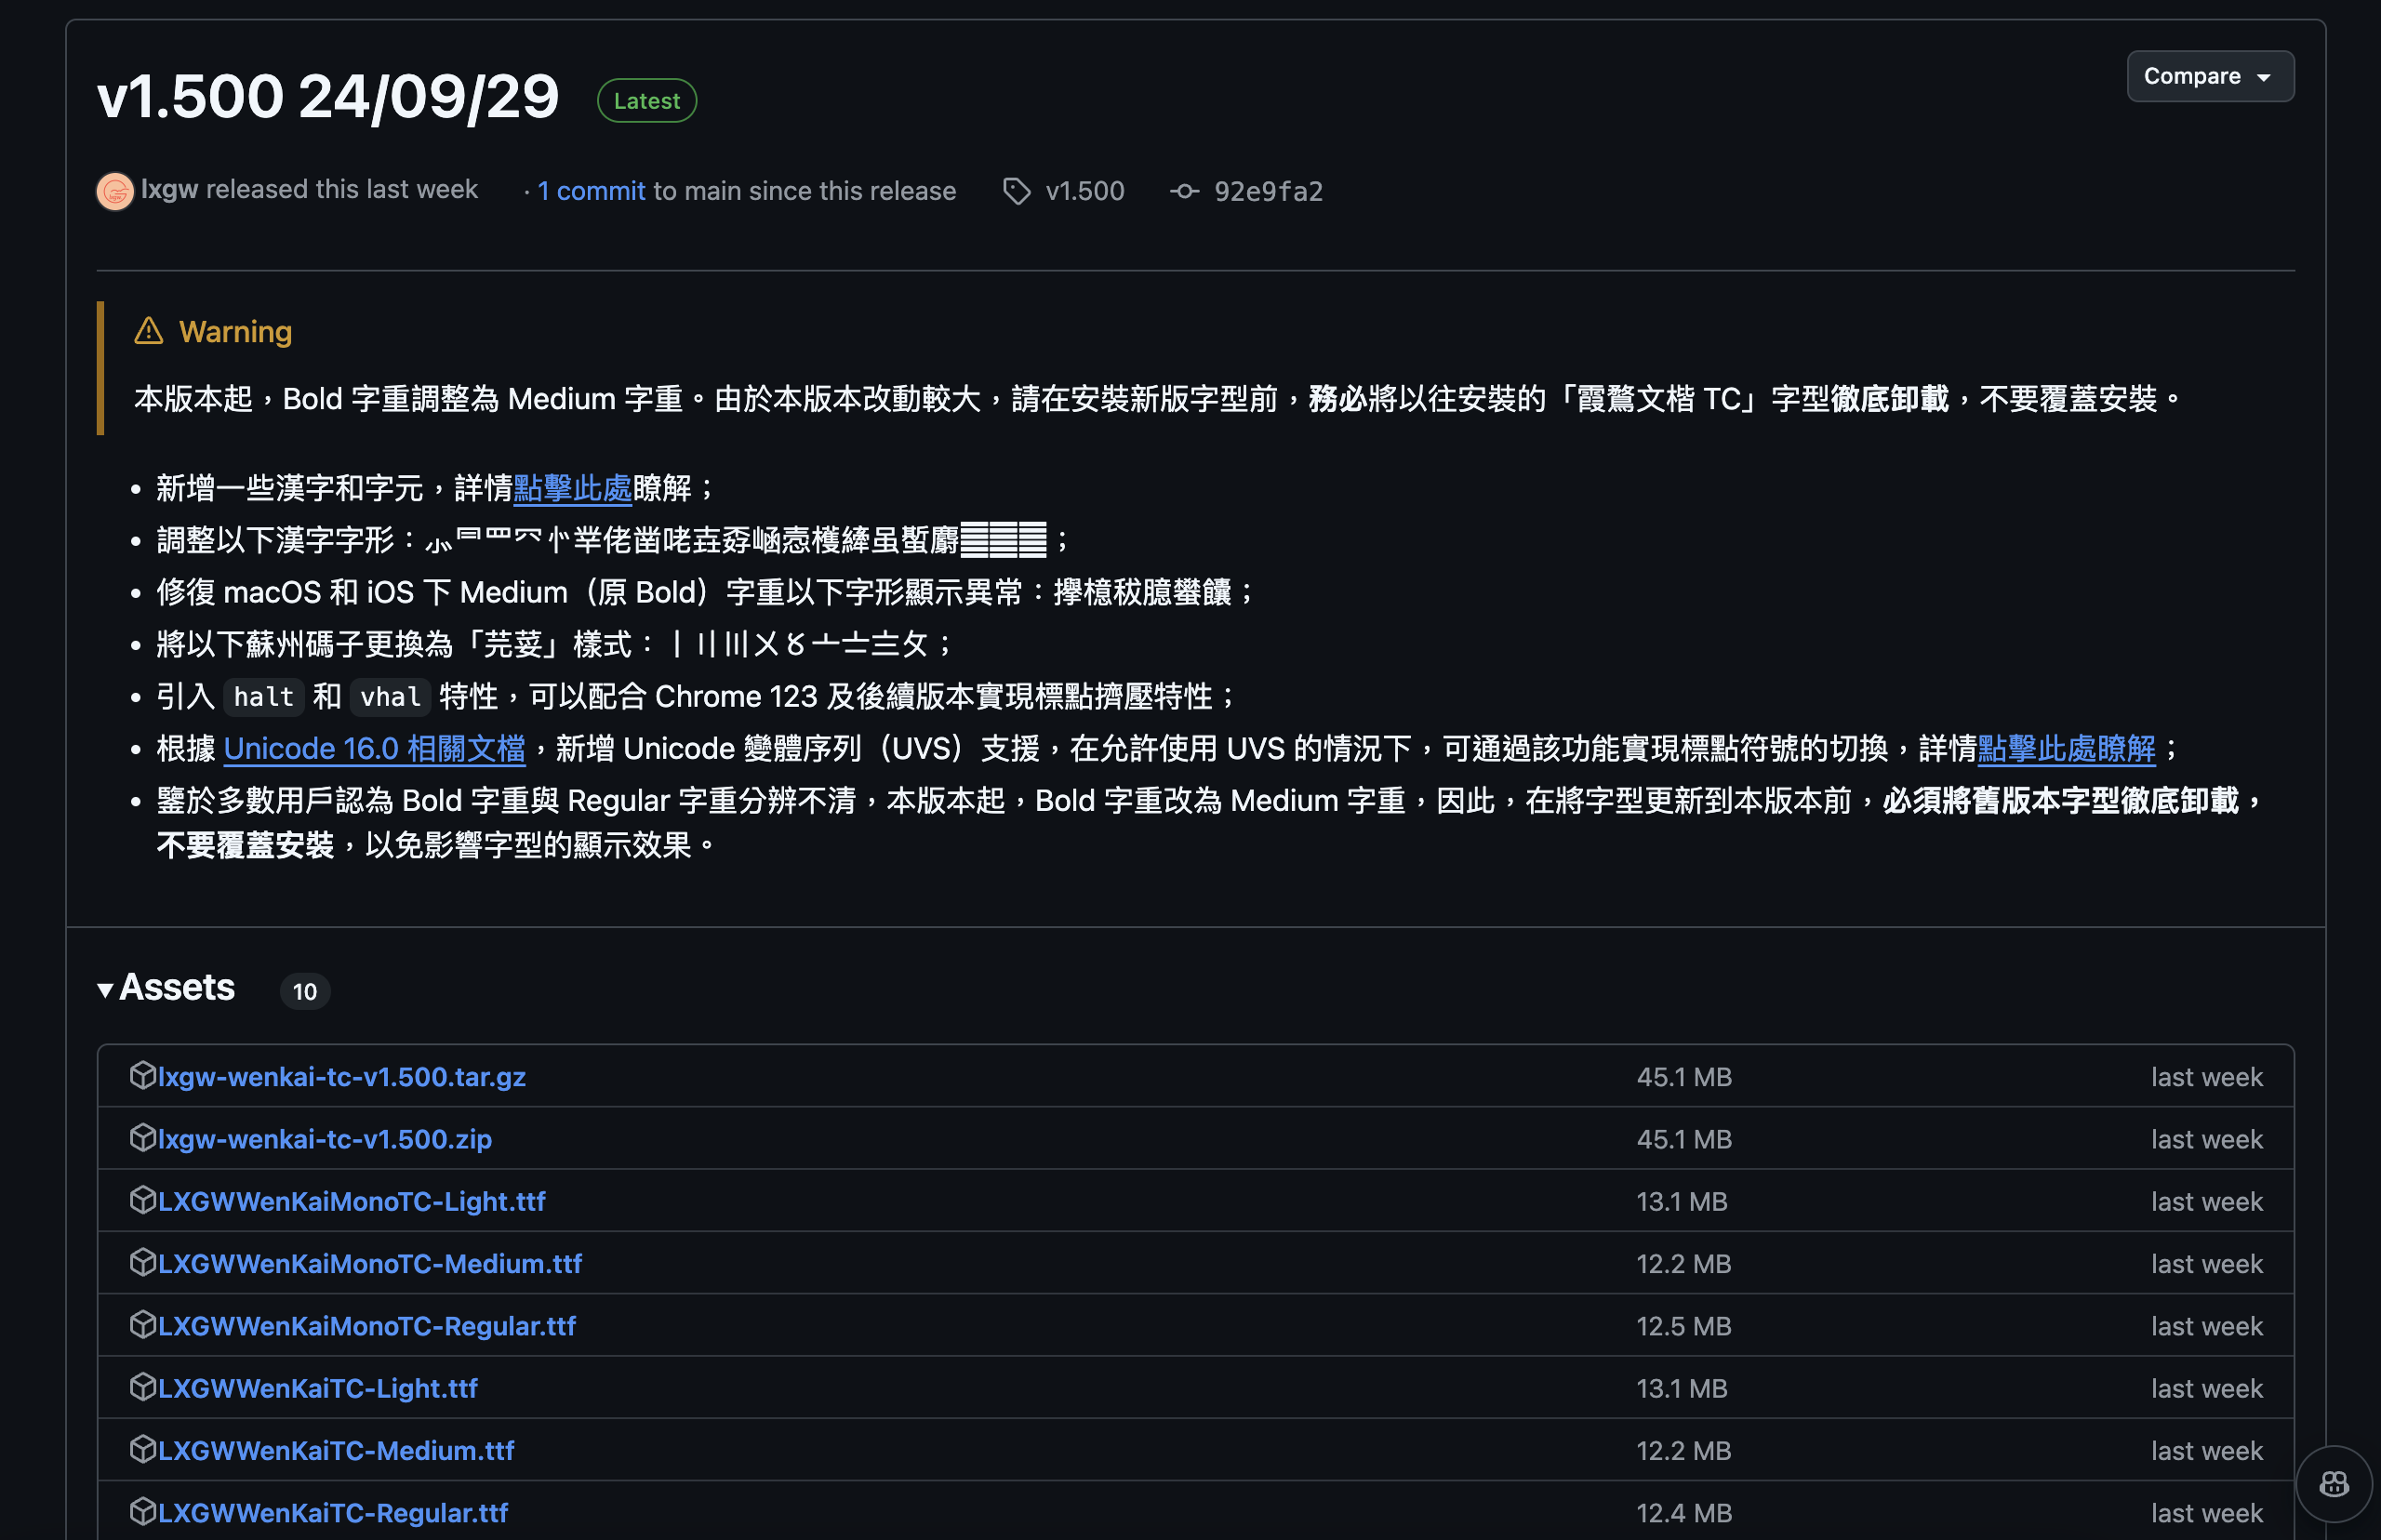Image resolution: width=2381 pixels, height=1540 pixels.
Task: Open the first 點擊此處 link
Action: click(x=572, y=489)
